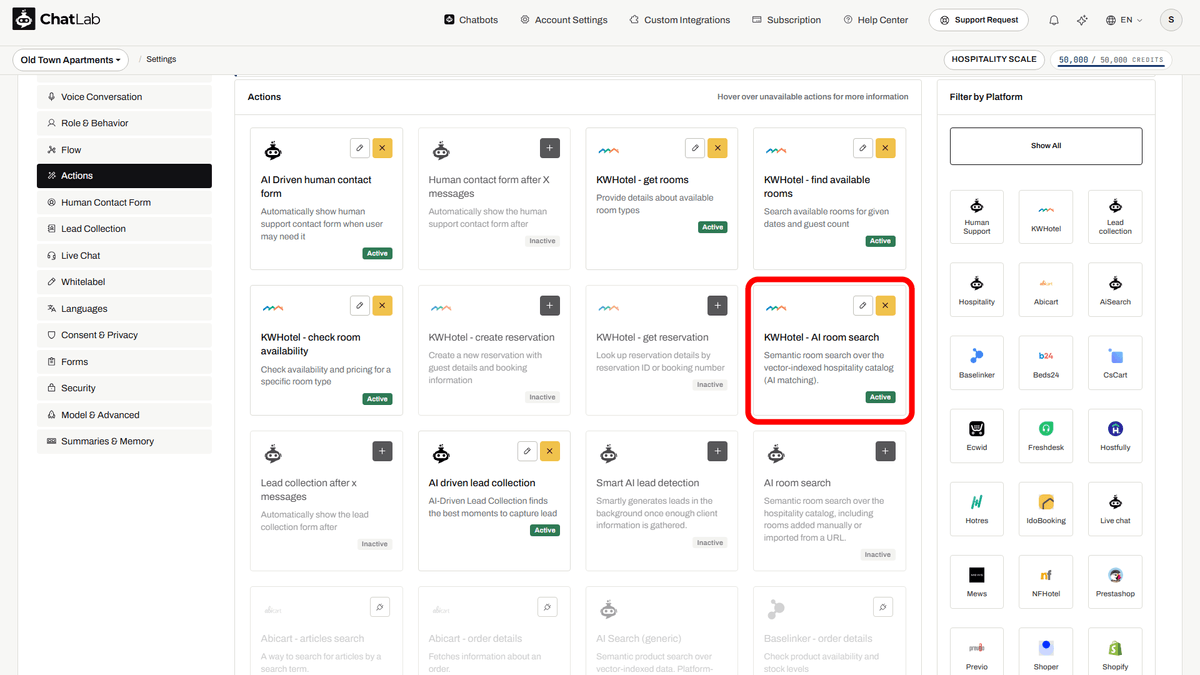Viewport: 1200px width, 675px height.
Task: Add Lead collection after x messages action
Action: tap(382, 451)
